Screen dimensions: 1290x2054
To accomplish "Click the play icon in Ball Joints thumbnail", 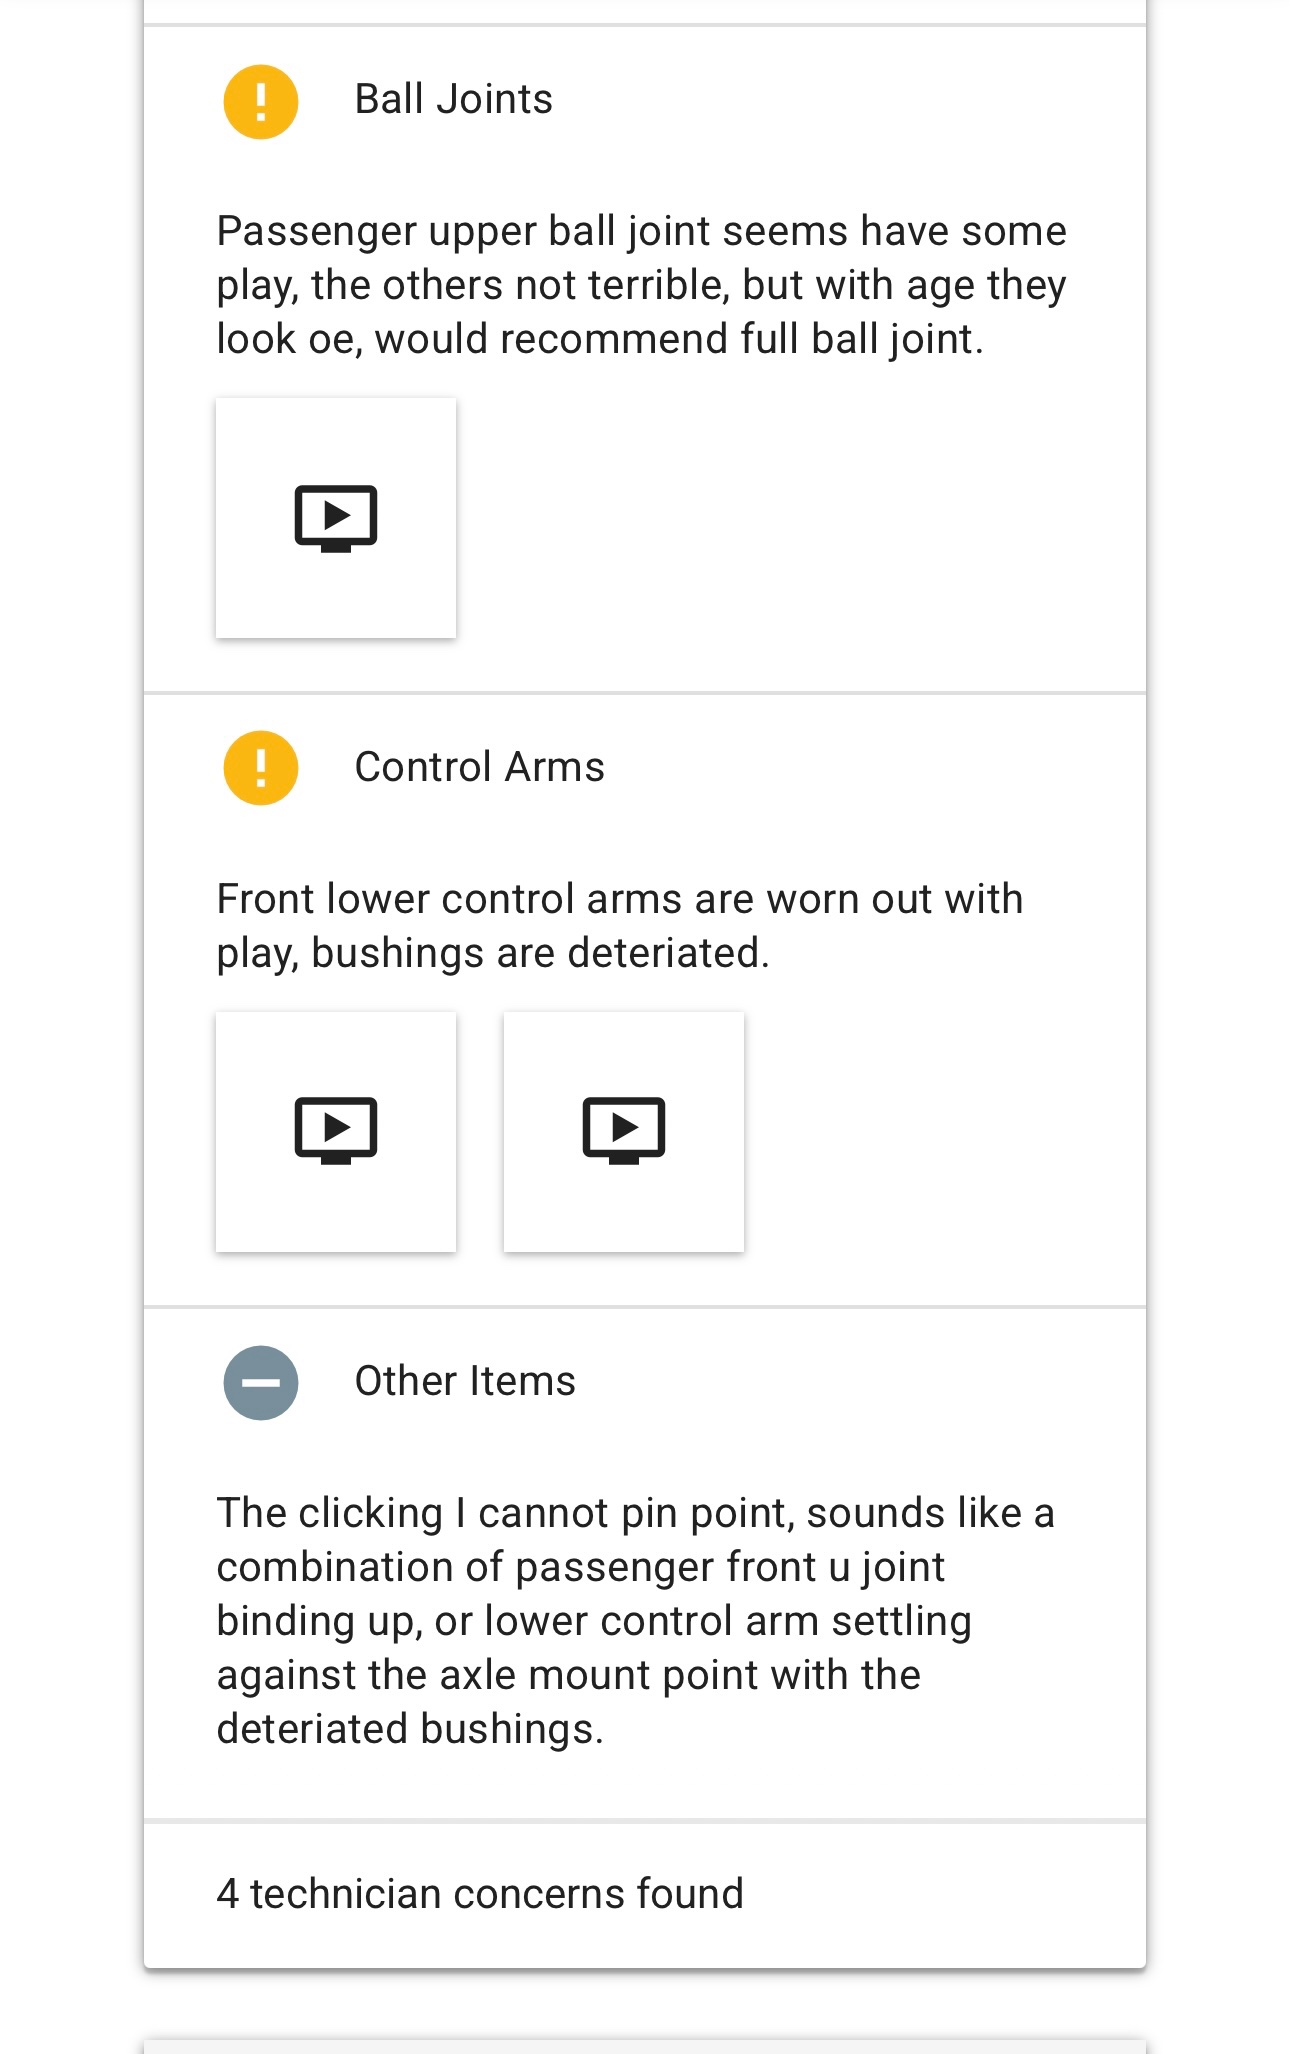I will [x=336, y=517].
